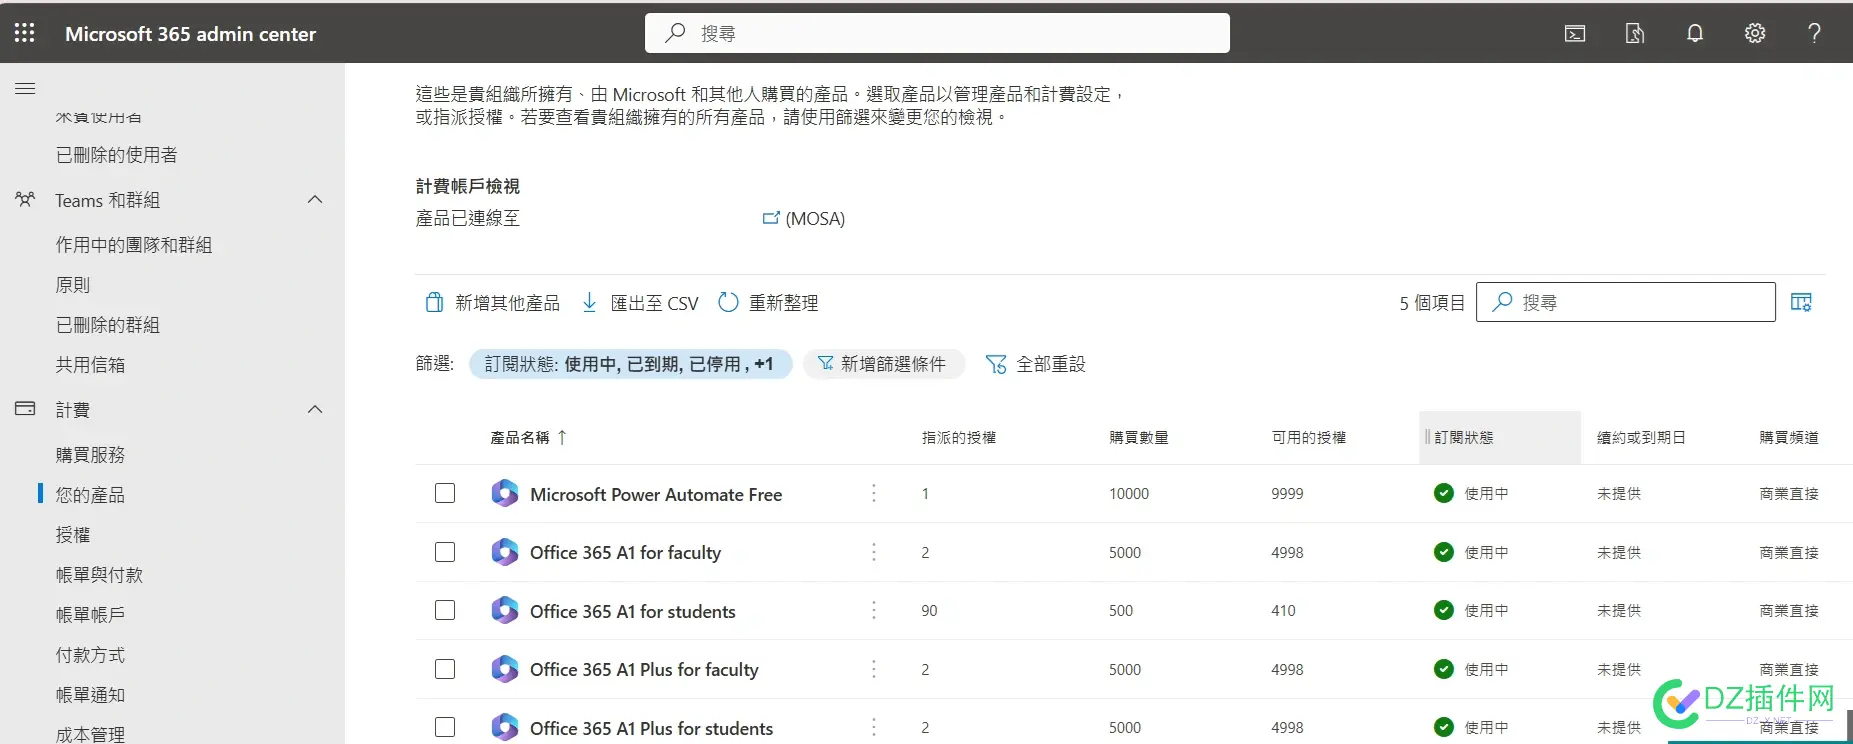The image size is (1853, 744).
Task: Open more actions for Office 365 A1 Plus for students
Action: tap(874, 727)
